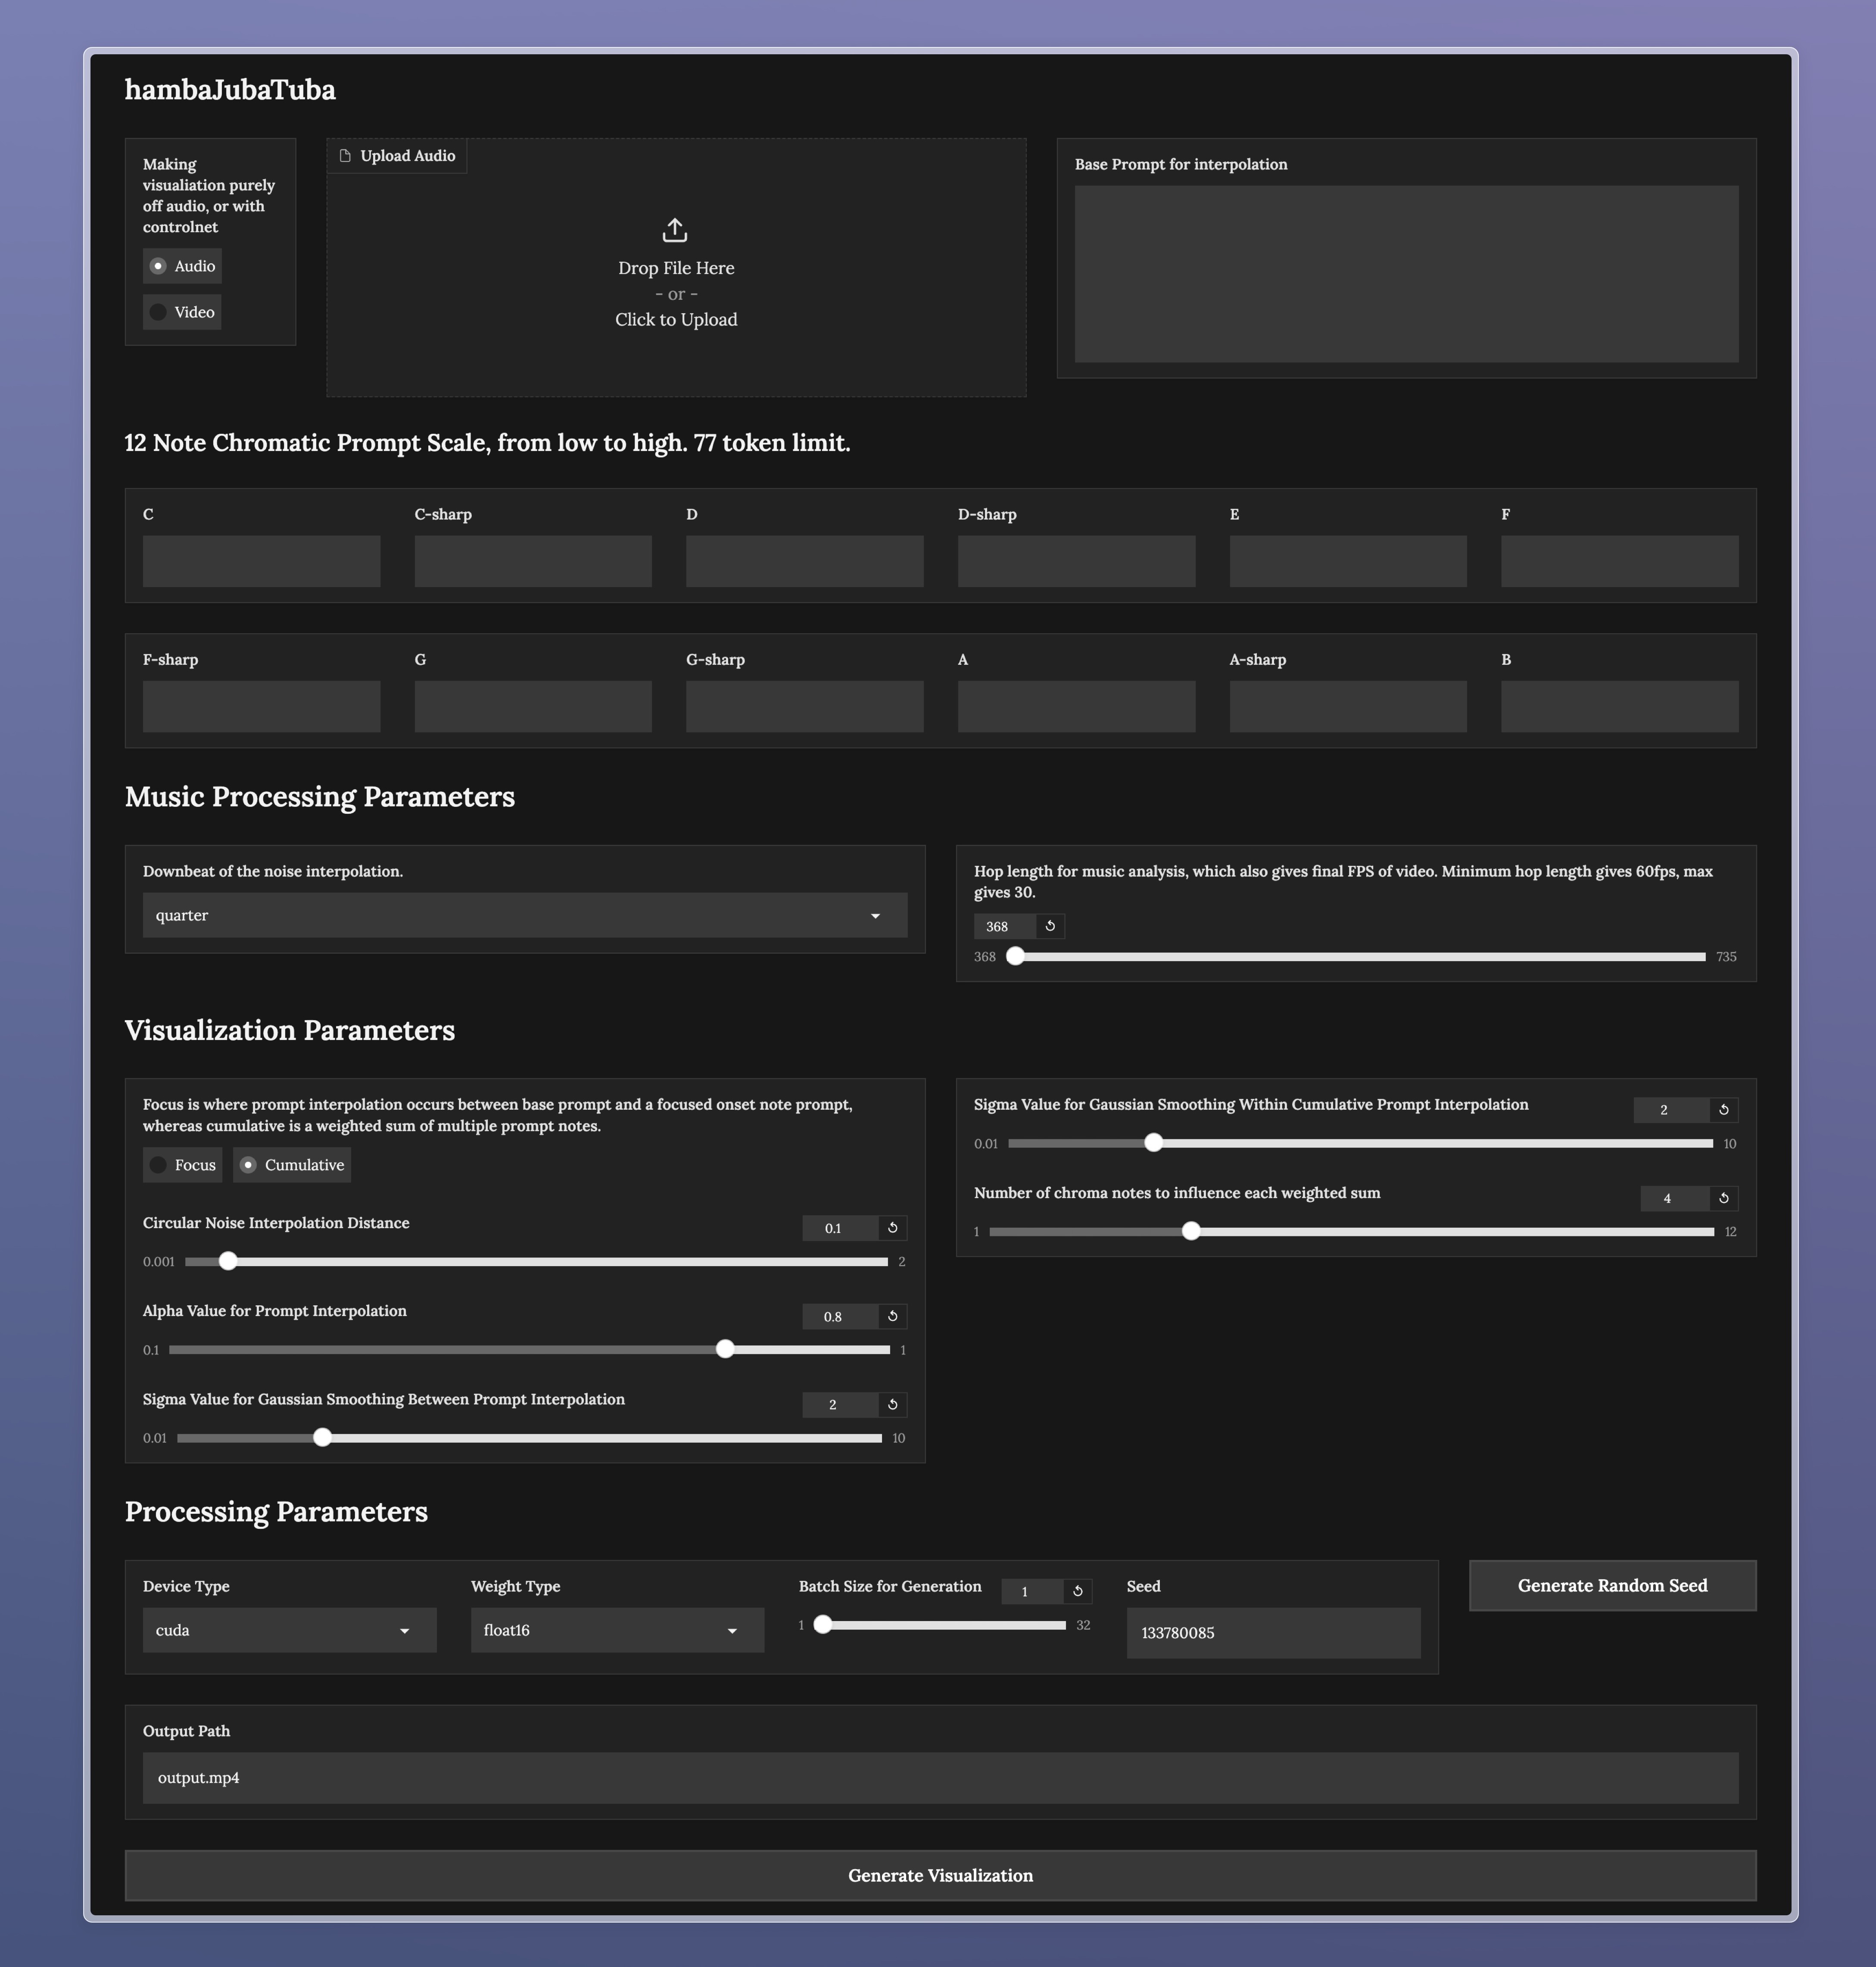
Task: Focus the C note prompt field
Action: pos(261,561)
